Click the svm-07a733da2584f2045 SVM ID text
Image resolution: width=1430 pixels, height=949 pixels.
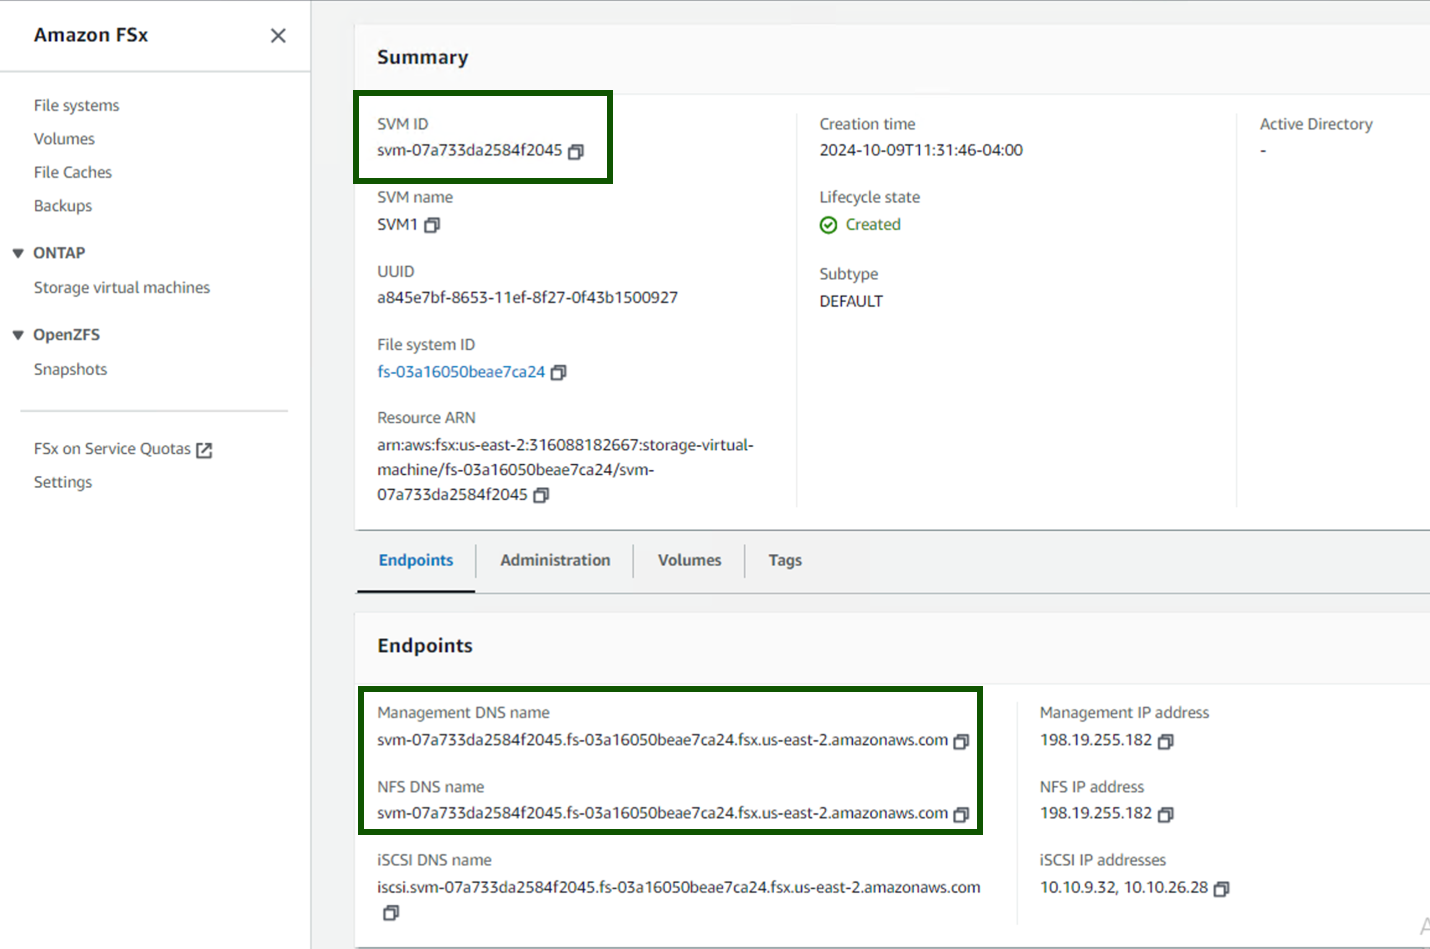point(469,150)
